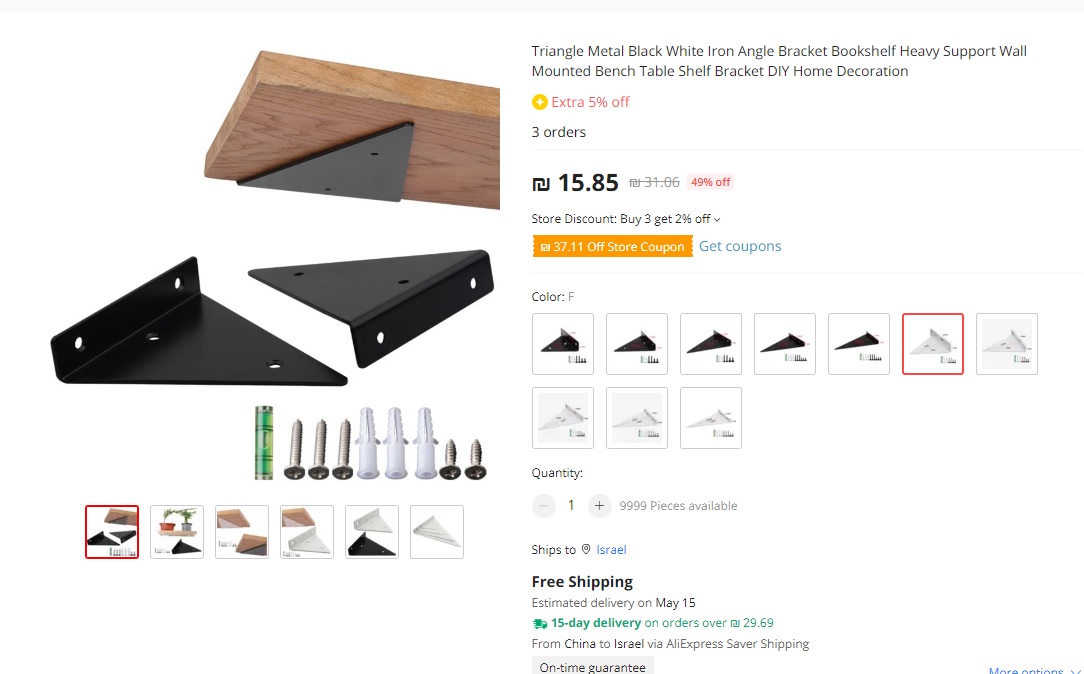Select the currently highlighted white bracket swatch F
The width and height of the screenshot is (1084, 674).
pos(933,344)
